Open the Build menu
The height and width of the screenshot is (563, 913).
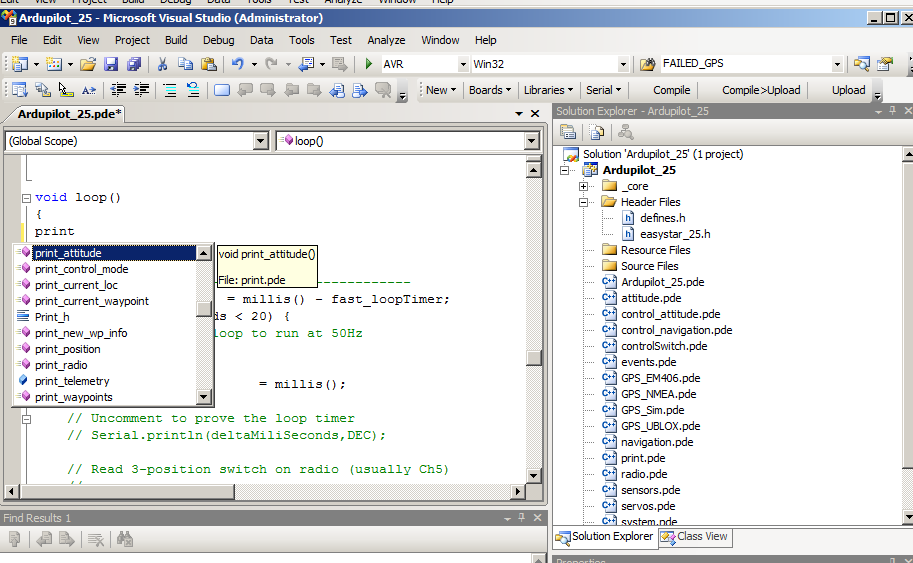click(x=176, y=40)
